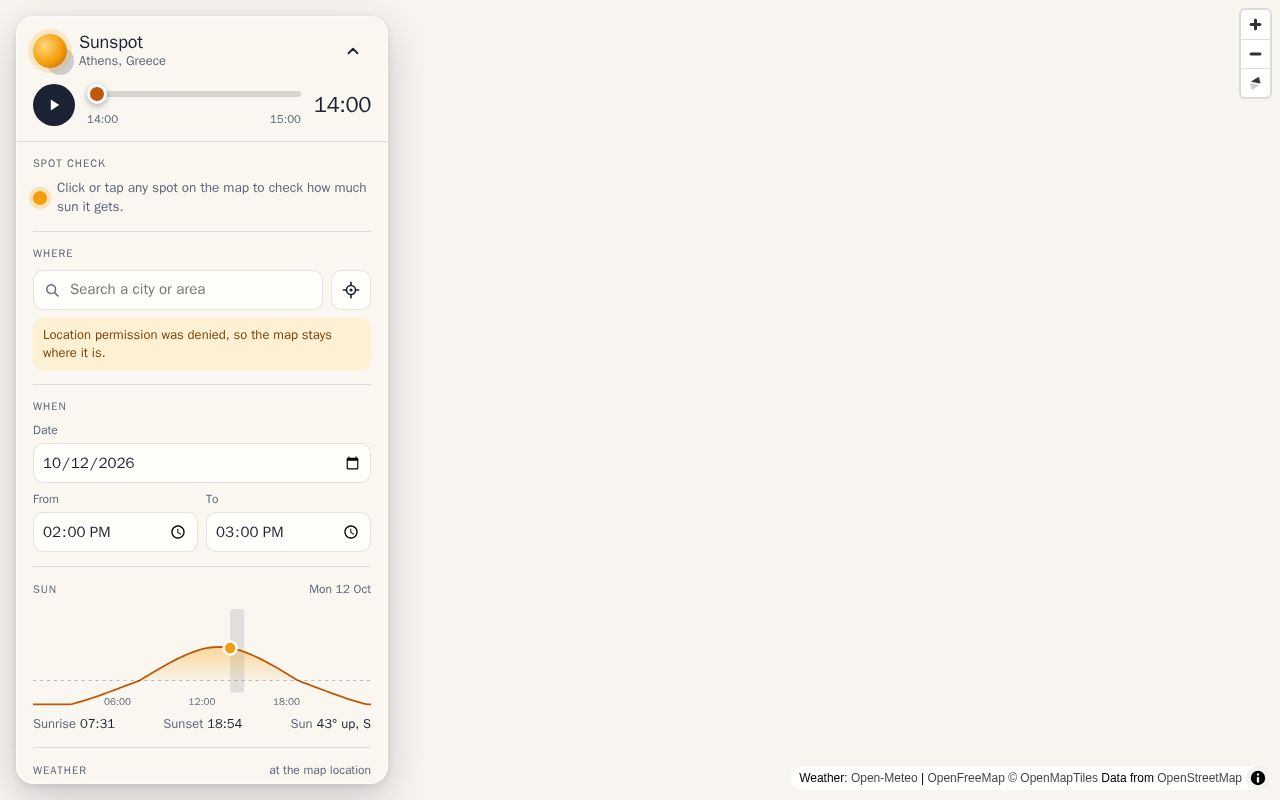Open the To time clock picker
The image size is (1280, 800).
point(351,532)
